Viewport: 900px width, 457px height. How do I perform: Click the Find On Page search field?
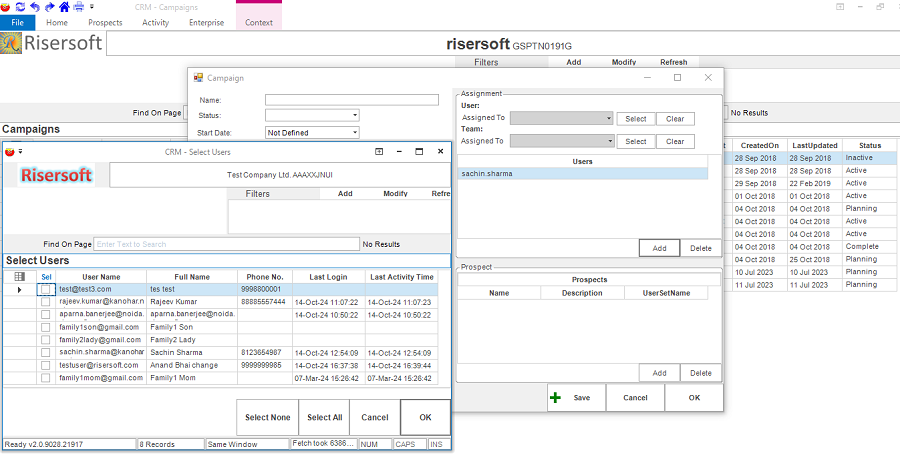click(226, 244)
